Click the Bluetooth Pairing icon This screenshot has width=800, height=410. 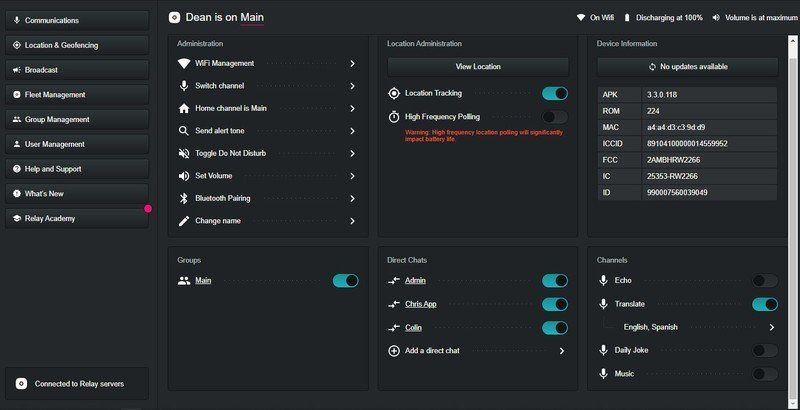coord(184,198)
